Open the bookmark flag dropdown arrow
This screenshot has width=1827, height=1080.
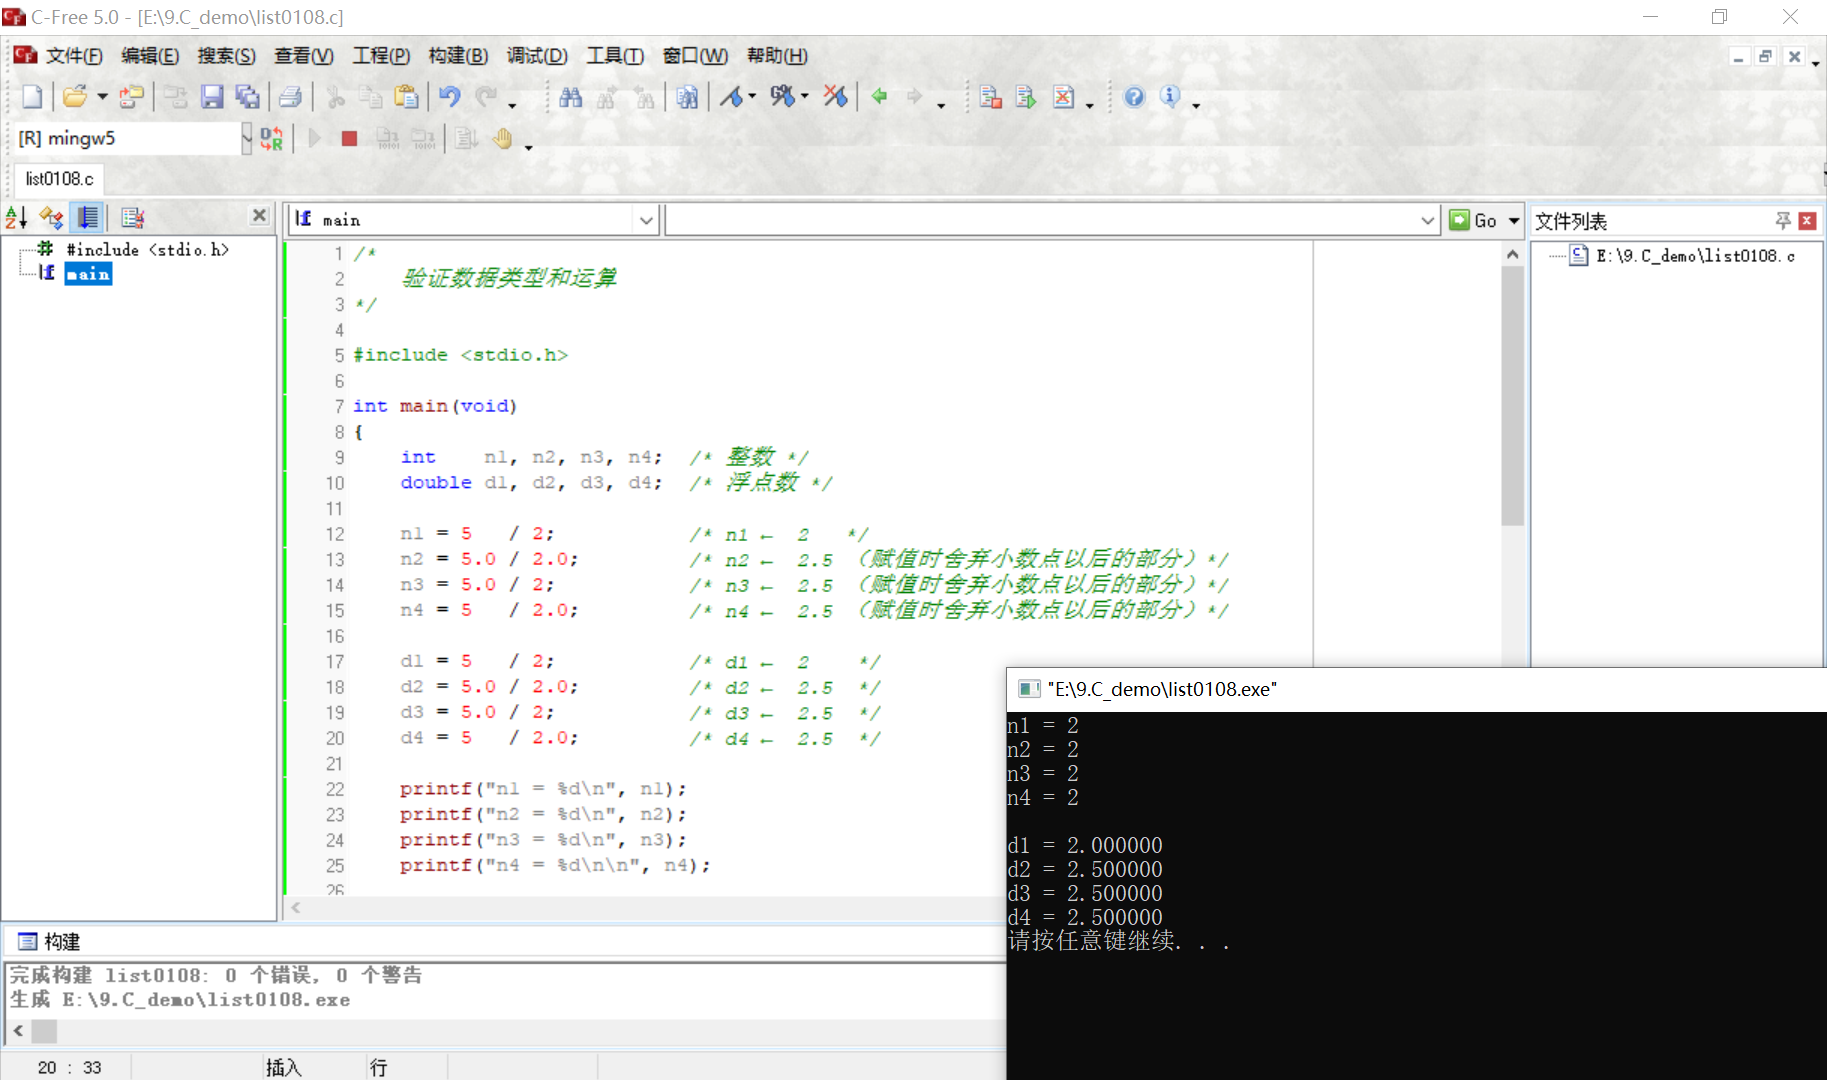(752, 96)
